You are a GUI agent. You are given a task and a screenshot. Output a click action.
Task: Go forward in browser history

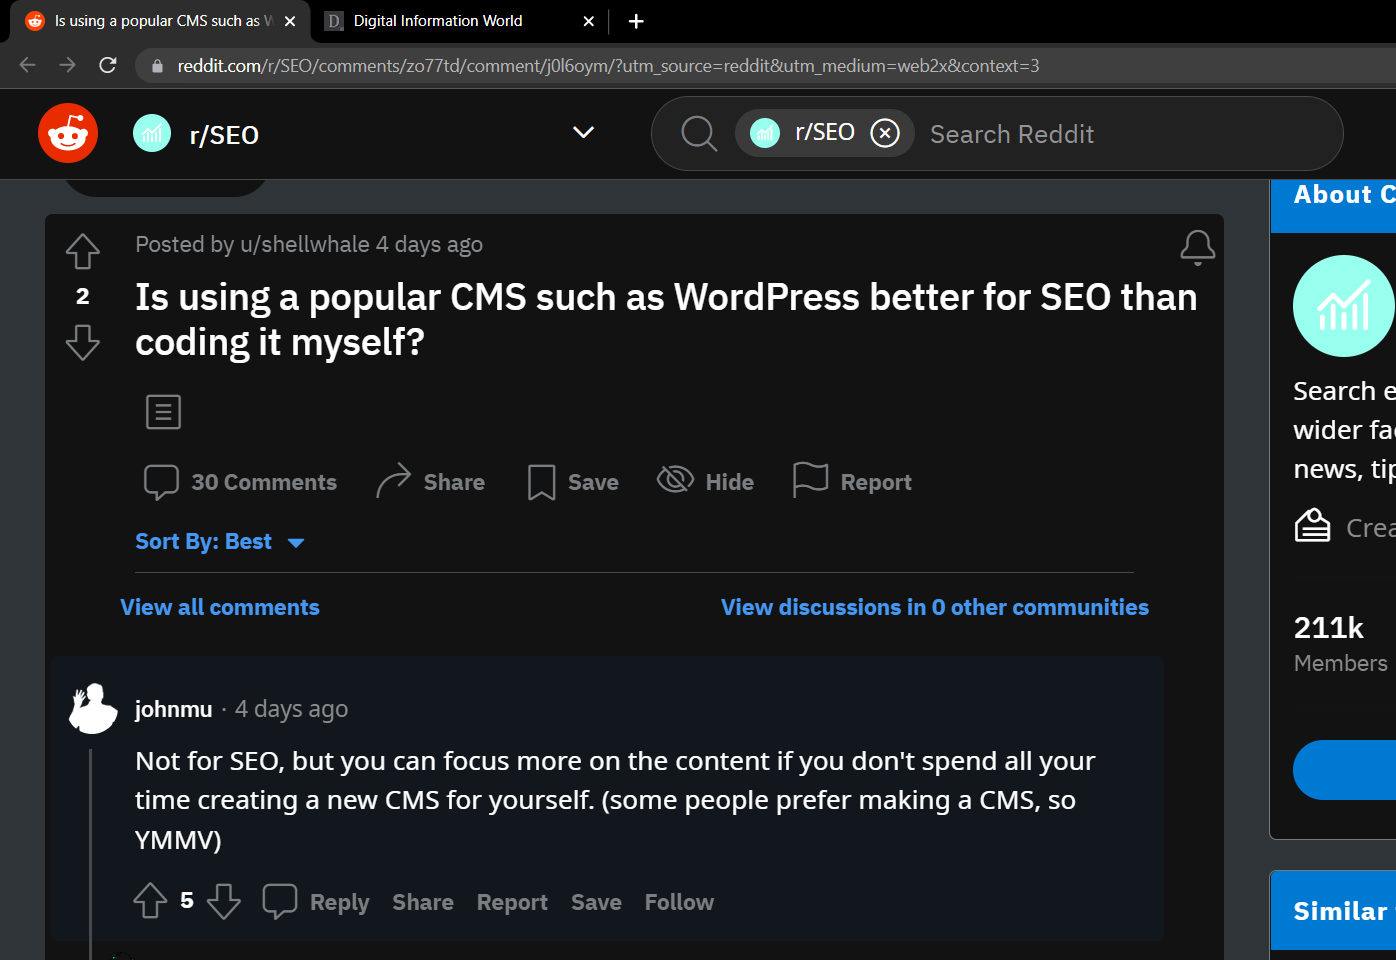point(67,65)
